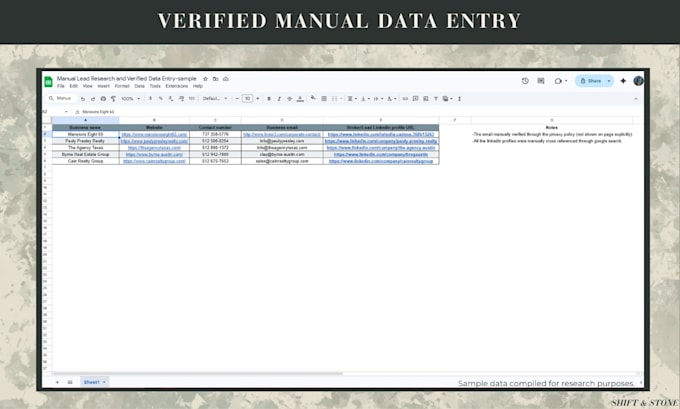Click the font size field
The width and height of the screenshot is (680, 409).
tap(247, 98)
